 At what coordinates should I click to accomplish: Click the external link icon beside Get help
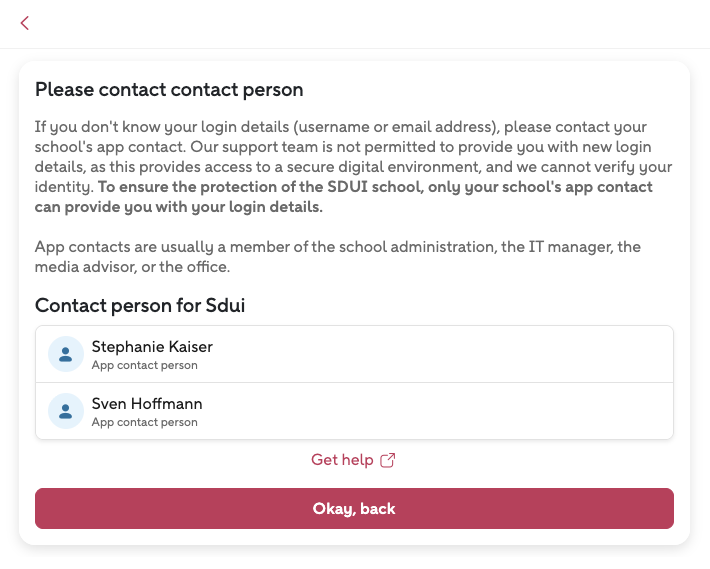389,460
